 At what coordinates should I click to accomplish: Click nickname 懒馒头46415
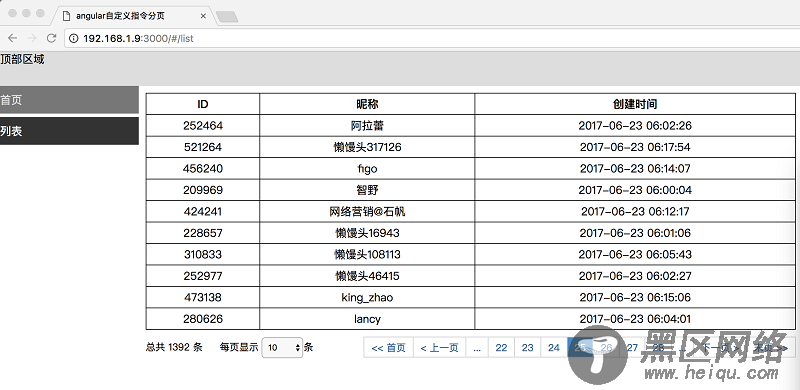point(367,276)
